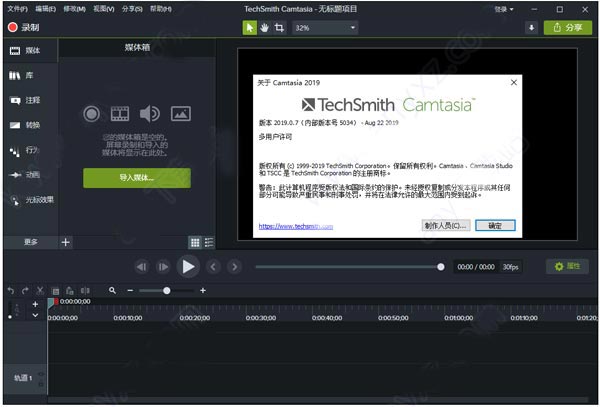The width and height of the screenshot is (600, 407).
Task: Click the 制作人员 Credits button
Action: click(446, 226)
